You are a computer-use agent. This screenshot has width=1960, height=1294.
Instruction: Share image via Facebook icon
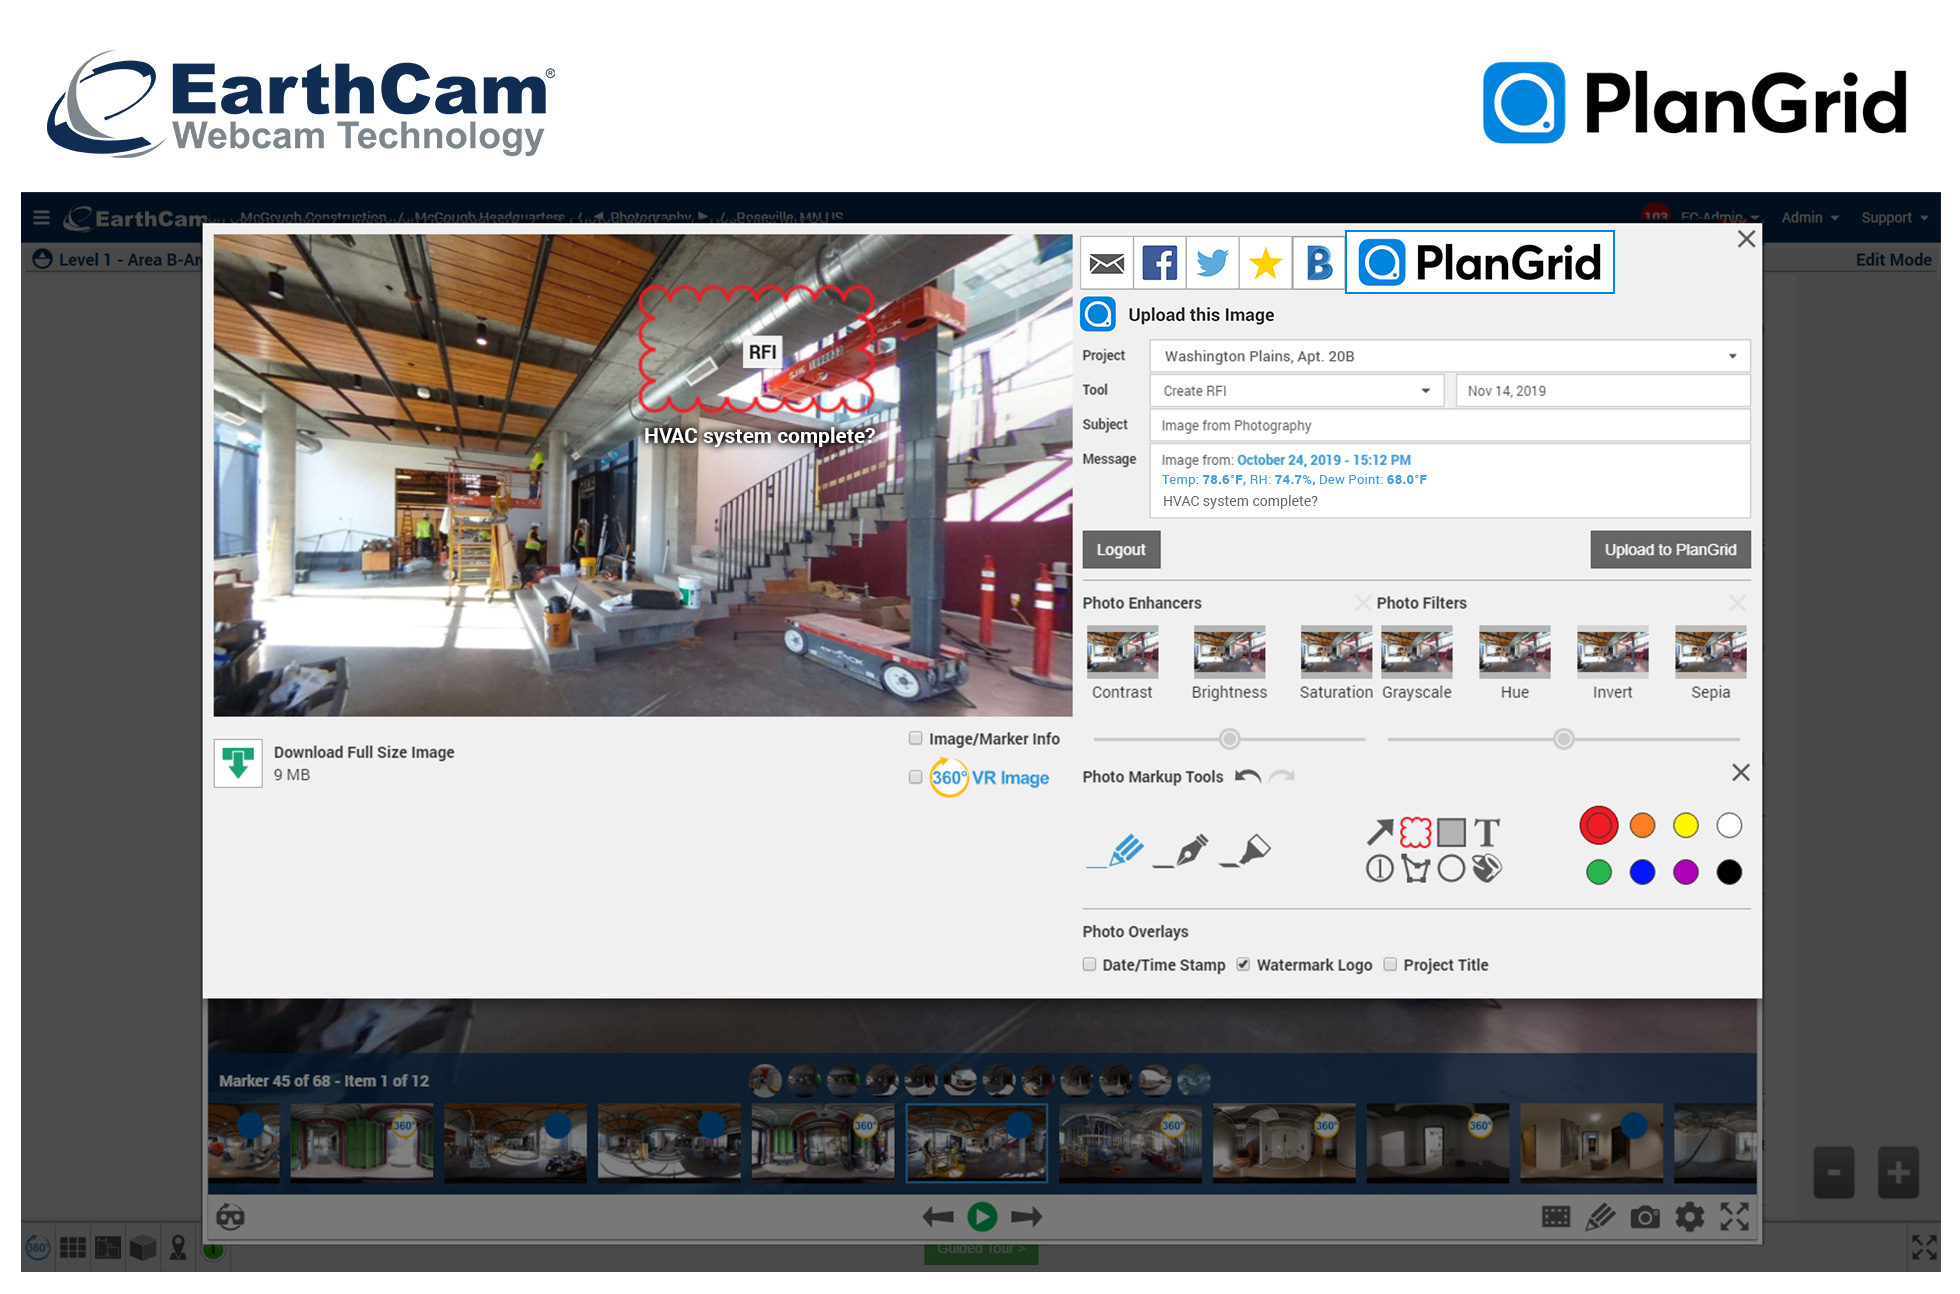(1159, 263)
